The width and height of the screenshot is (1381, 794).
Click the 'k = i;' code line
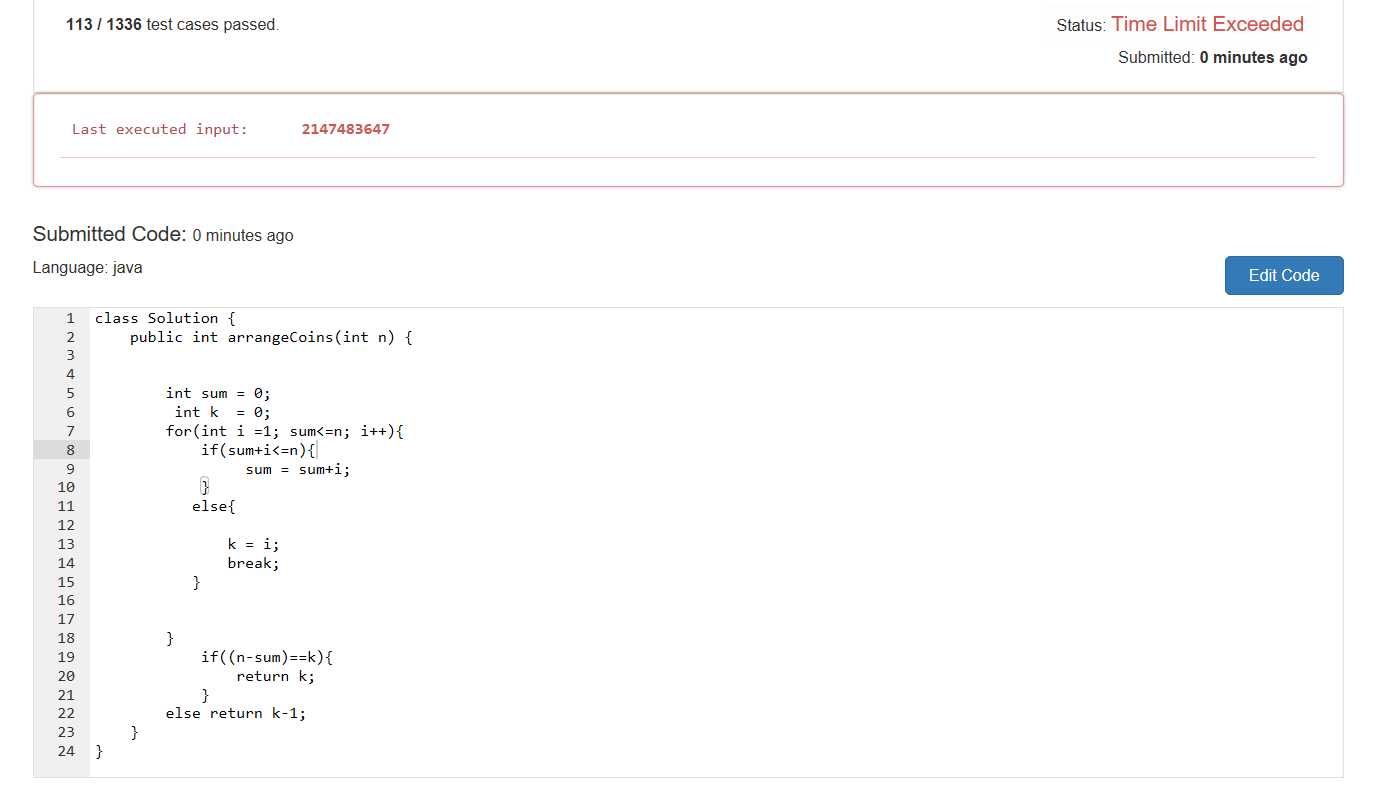pos(254,544)
